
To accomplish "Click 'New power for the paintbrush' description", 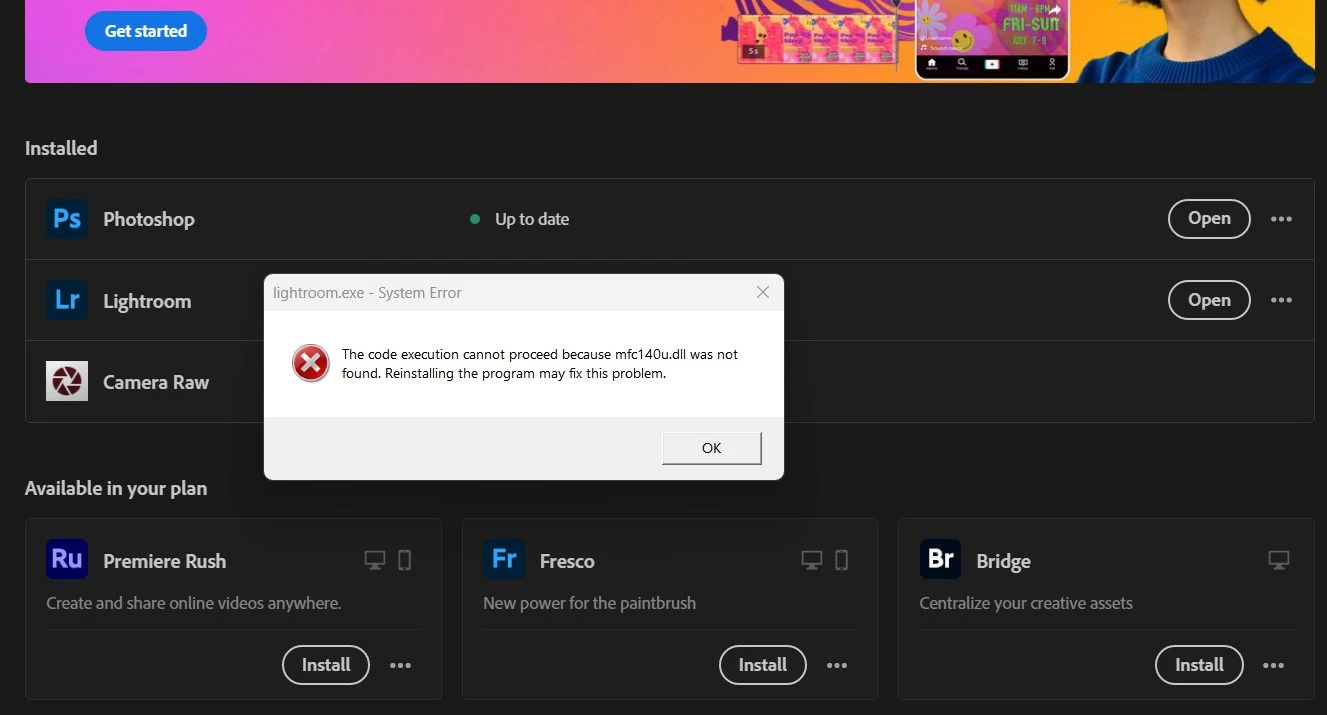I will pos(589,603).
